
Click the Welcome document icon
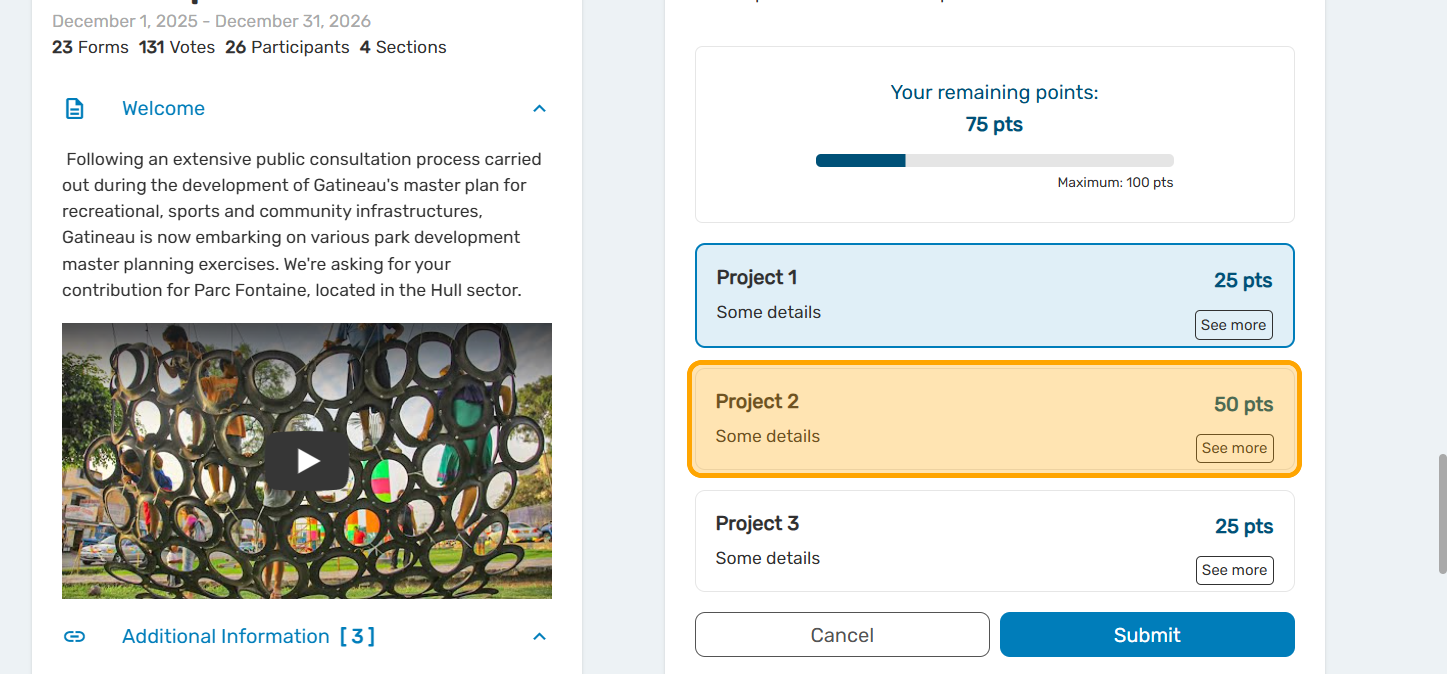[75, 109]
